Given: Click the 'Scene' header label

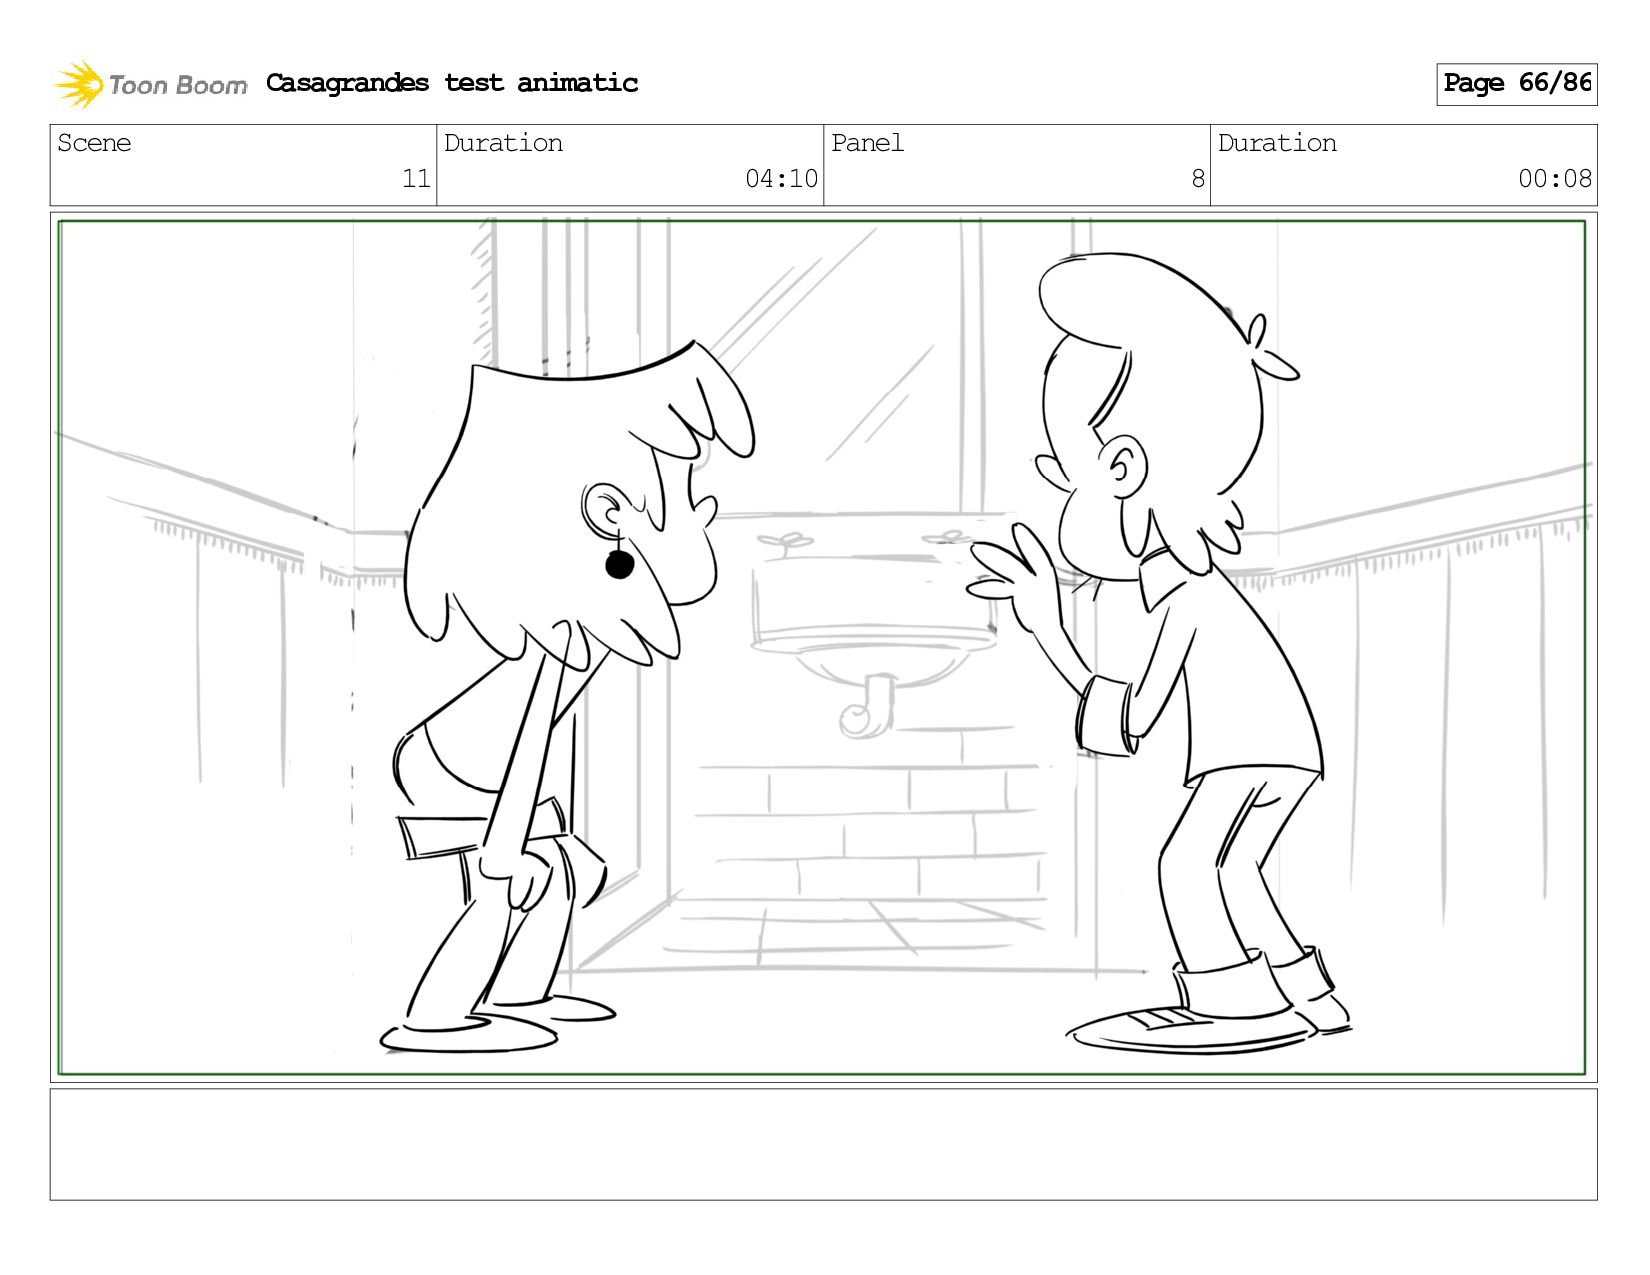Looking at the screenshot, I should pos(94,143).
